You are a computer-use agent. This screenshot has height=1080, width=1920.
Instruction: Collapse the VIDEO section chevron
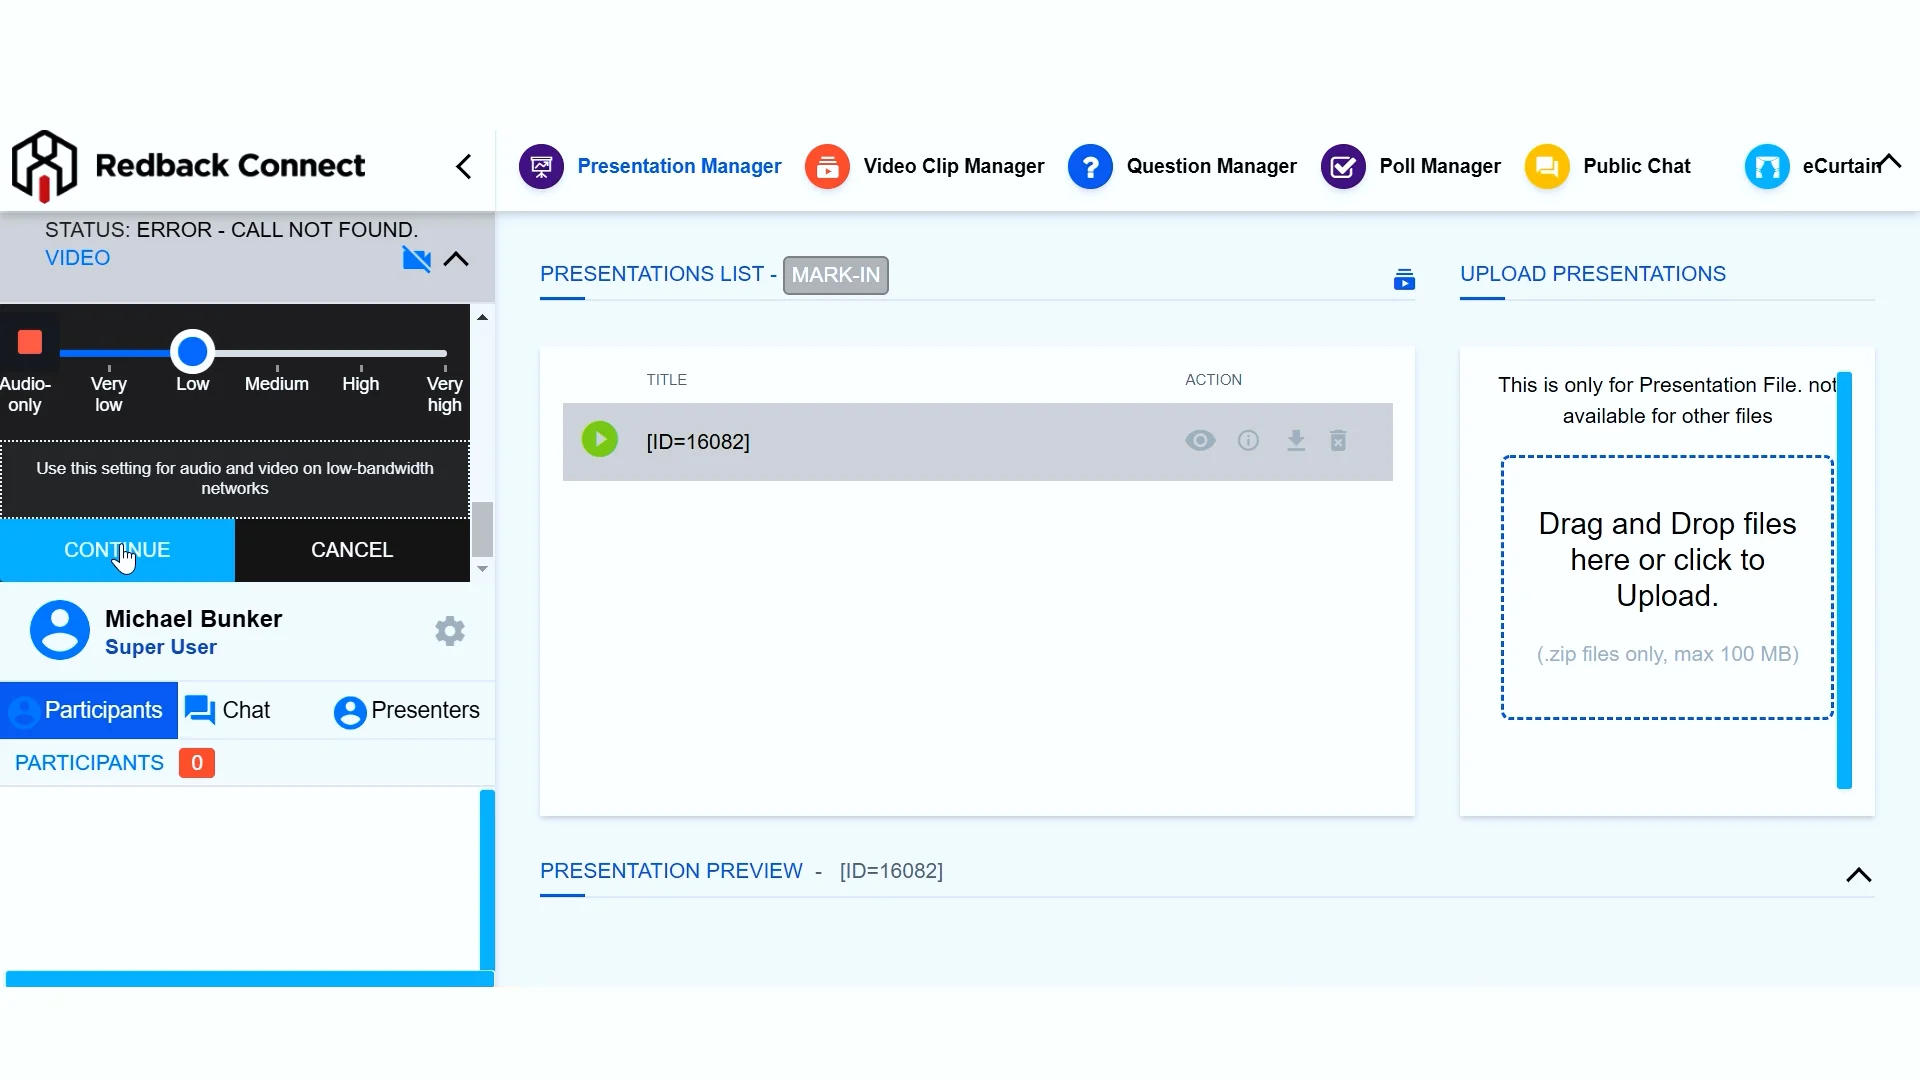456,259
